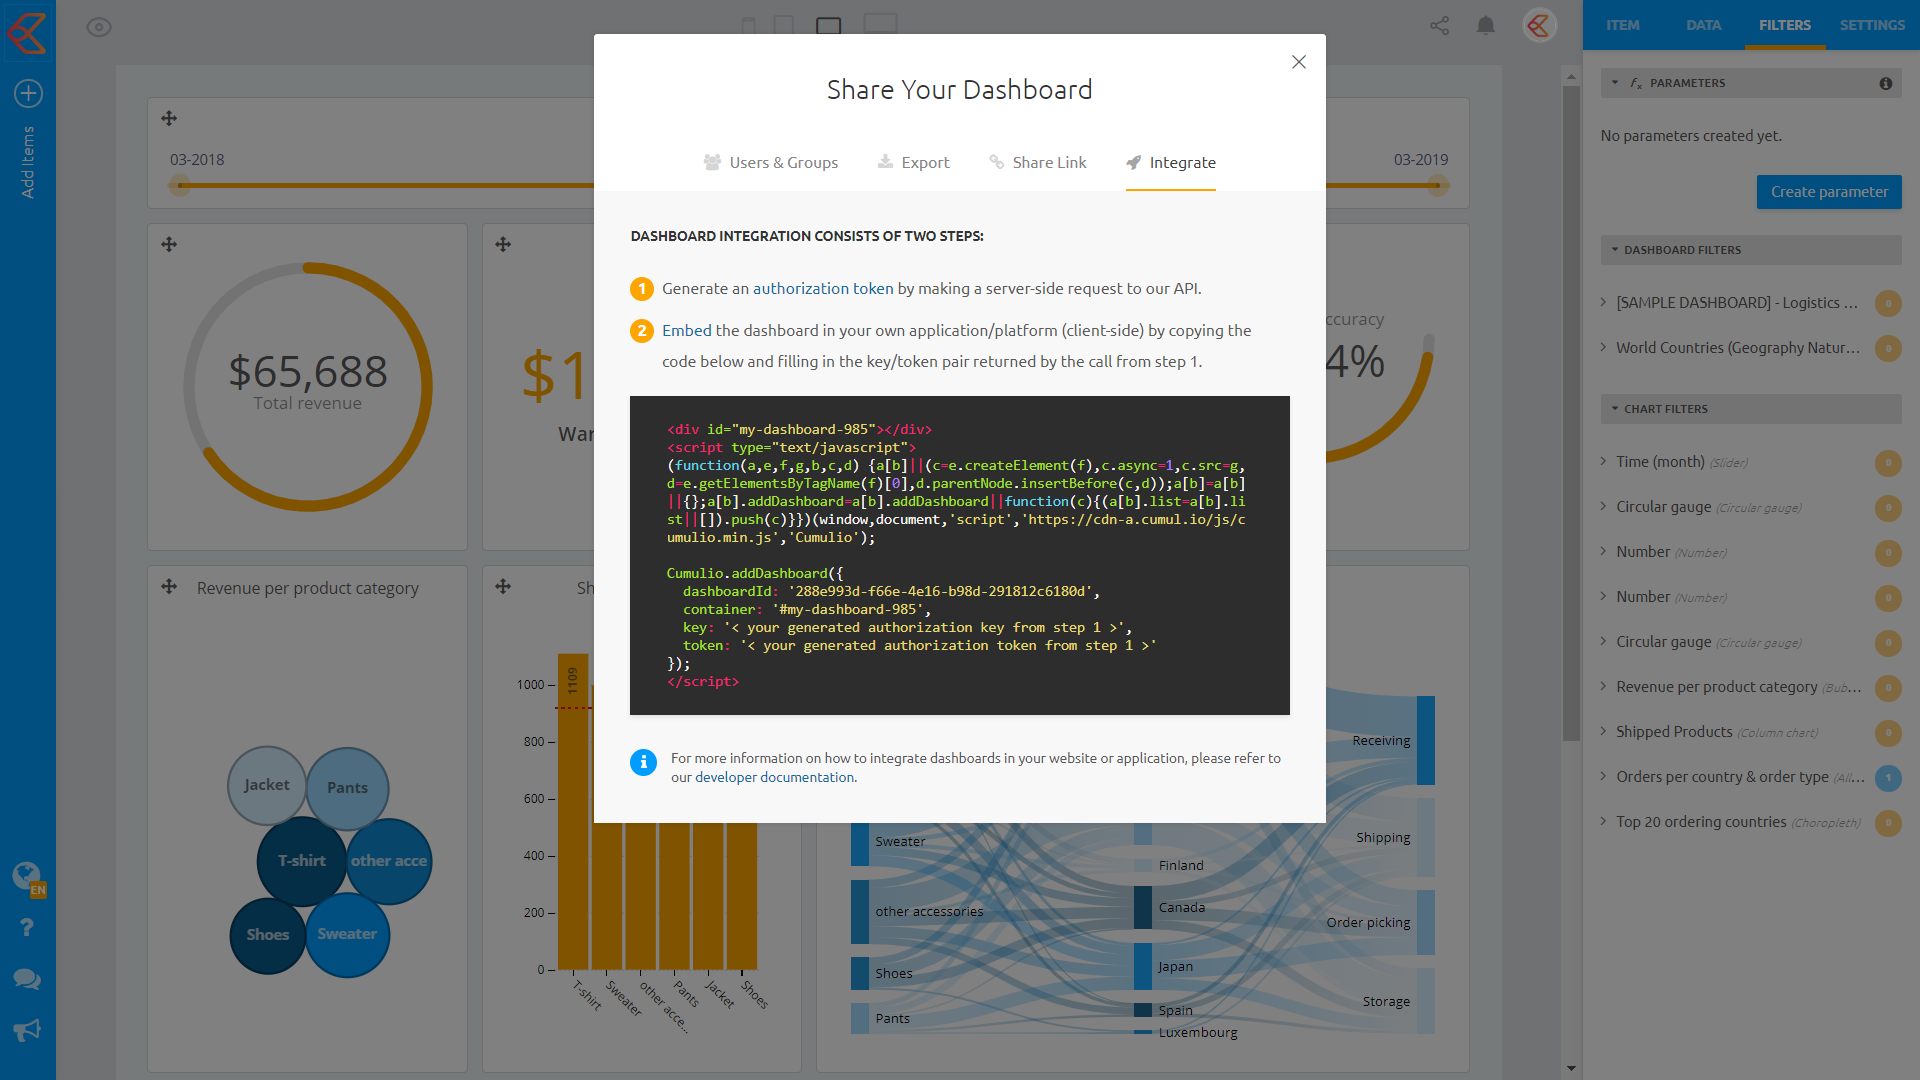Click the share/export icon in toolbar
The width and height of the screenshot is (1920, 1080).
(1439, 26)
